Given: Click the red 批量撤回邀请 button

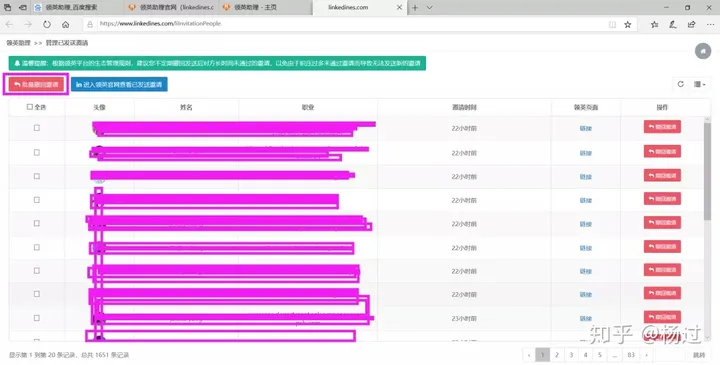Looking at the screenshot, I should (36, 84).
